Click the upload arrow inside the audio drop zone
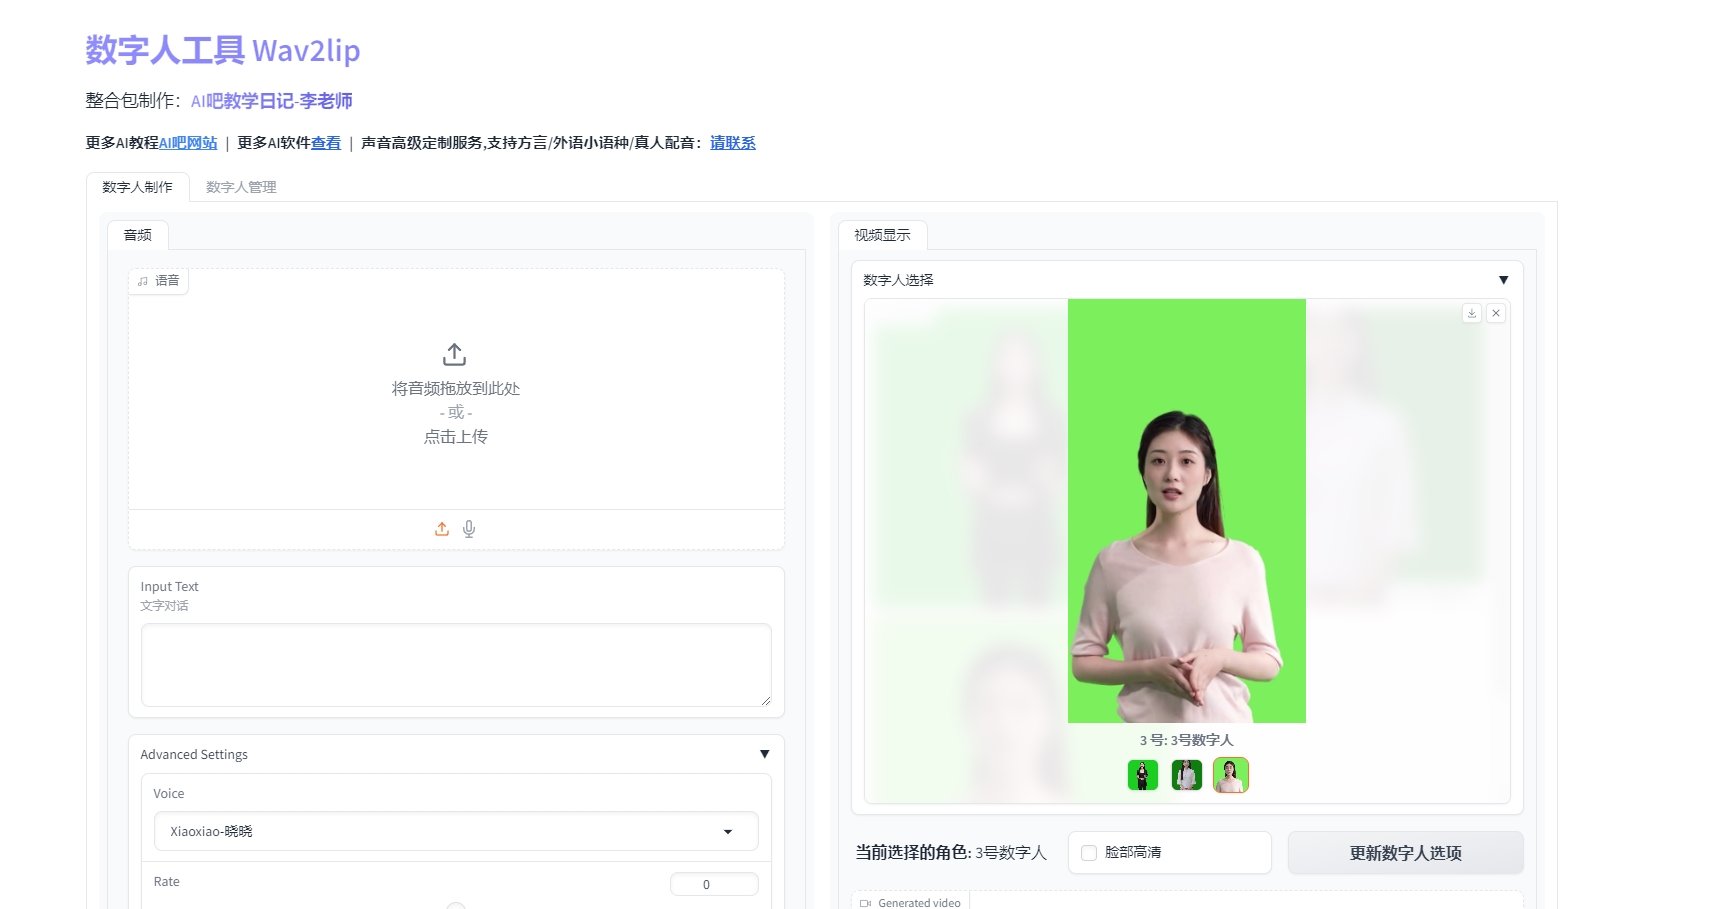Image resolution: width=1730 pixels, height=909 pixels. click(454, 353)
